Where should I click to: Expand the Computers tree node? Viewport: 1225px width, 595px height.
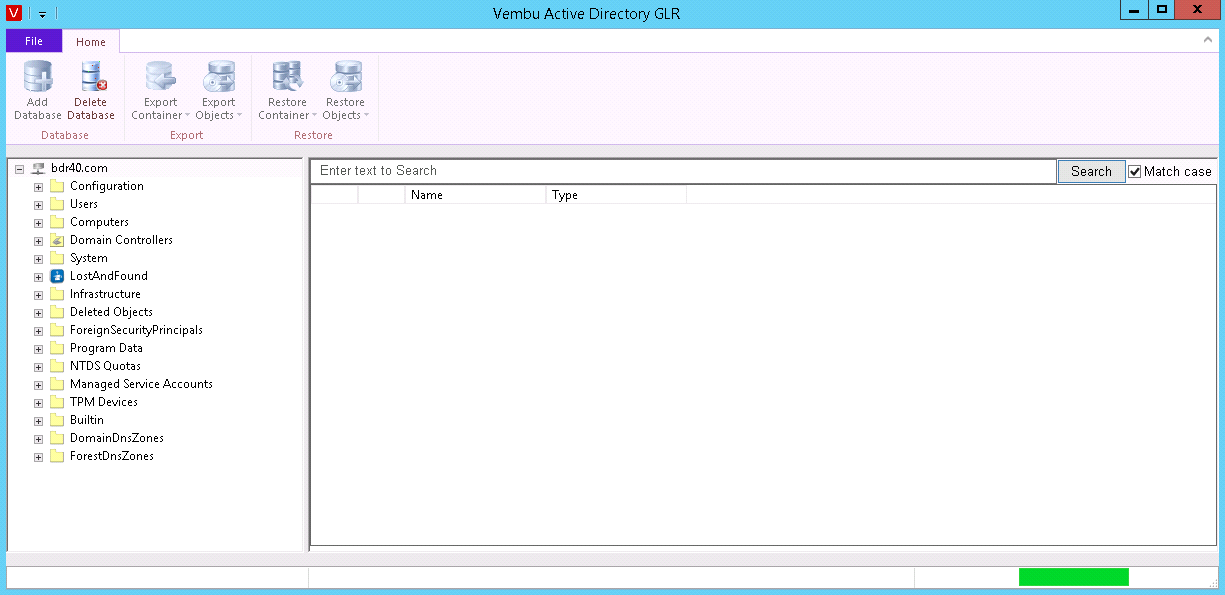[x=38, y=223]
